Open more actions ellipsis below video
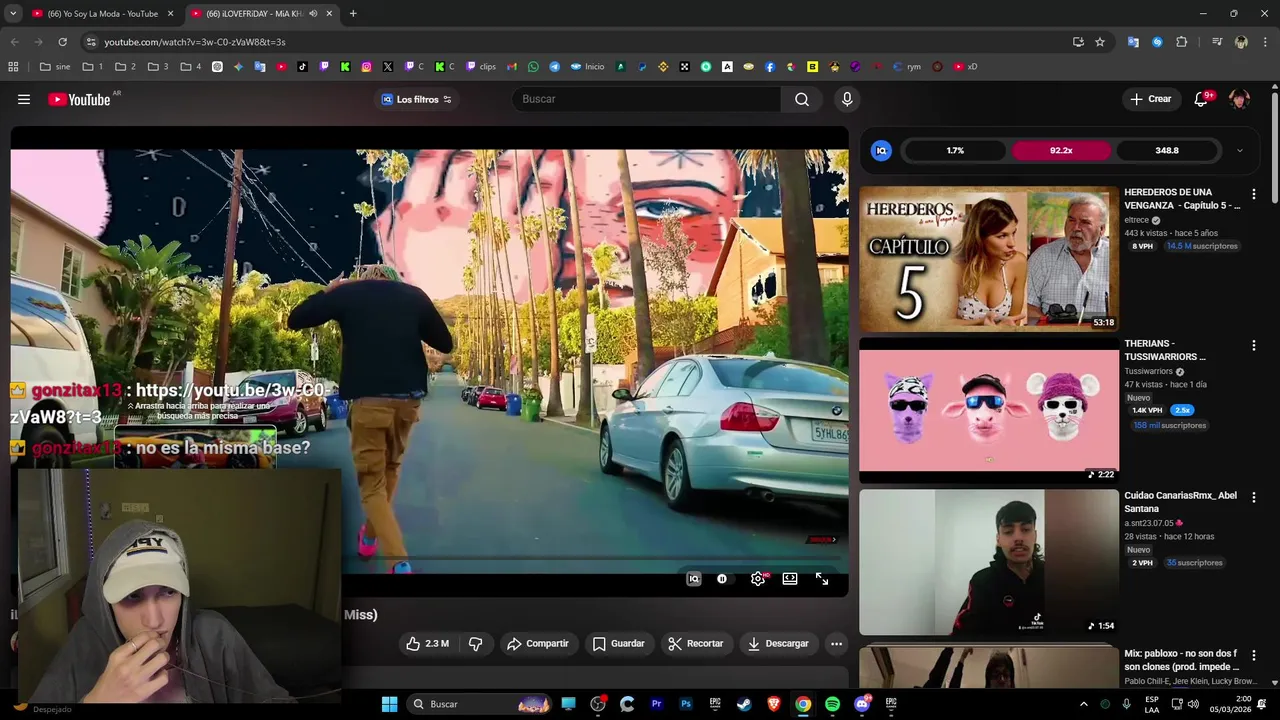The image size is (1280, 720). tap(837, 644)
